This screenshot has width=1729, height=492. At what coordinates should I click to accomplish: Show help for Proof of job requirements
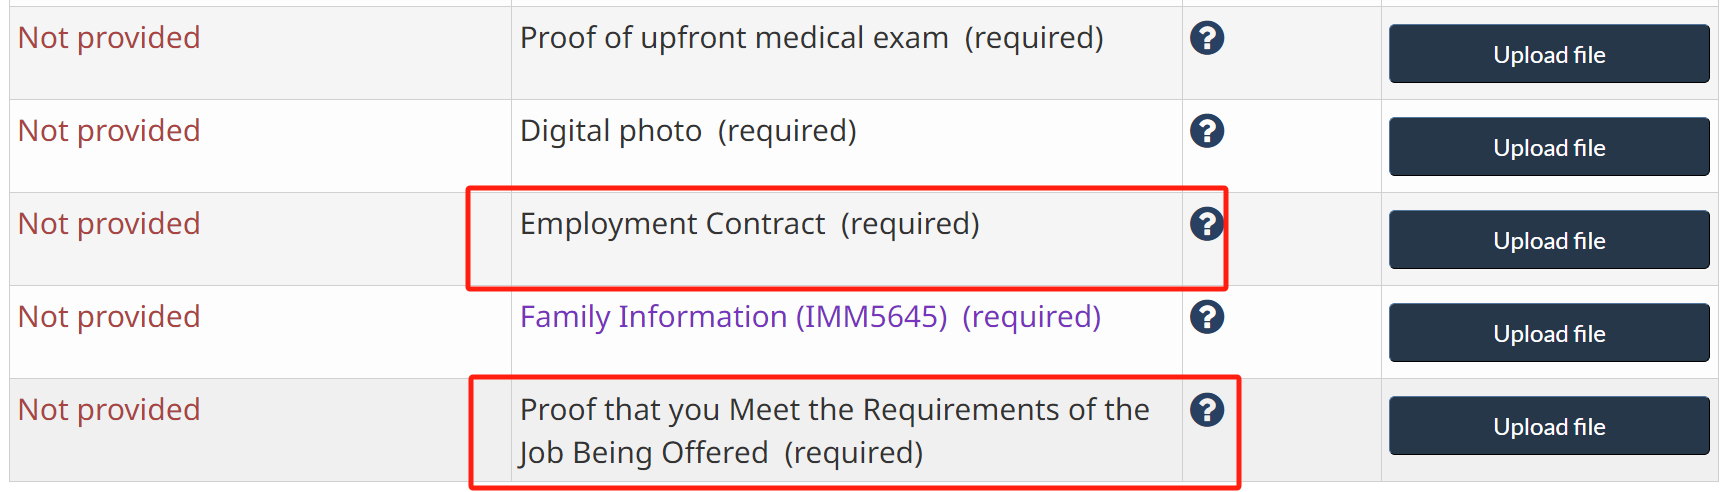[1206, 410]
